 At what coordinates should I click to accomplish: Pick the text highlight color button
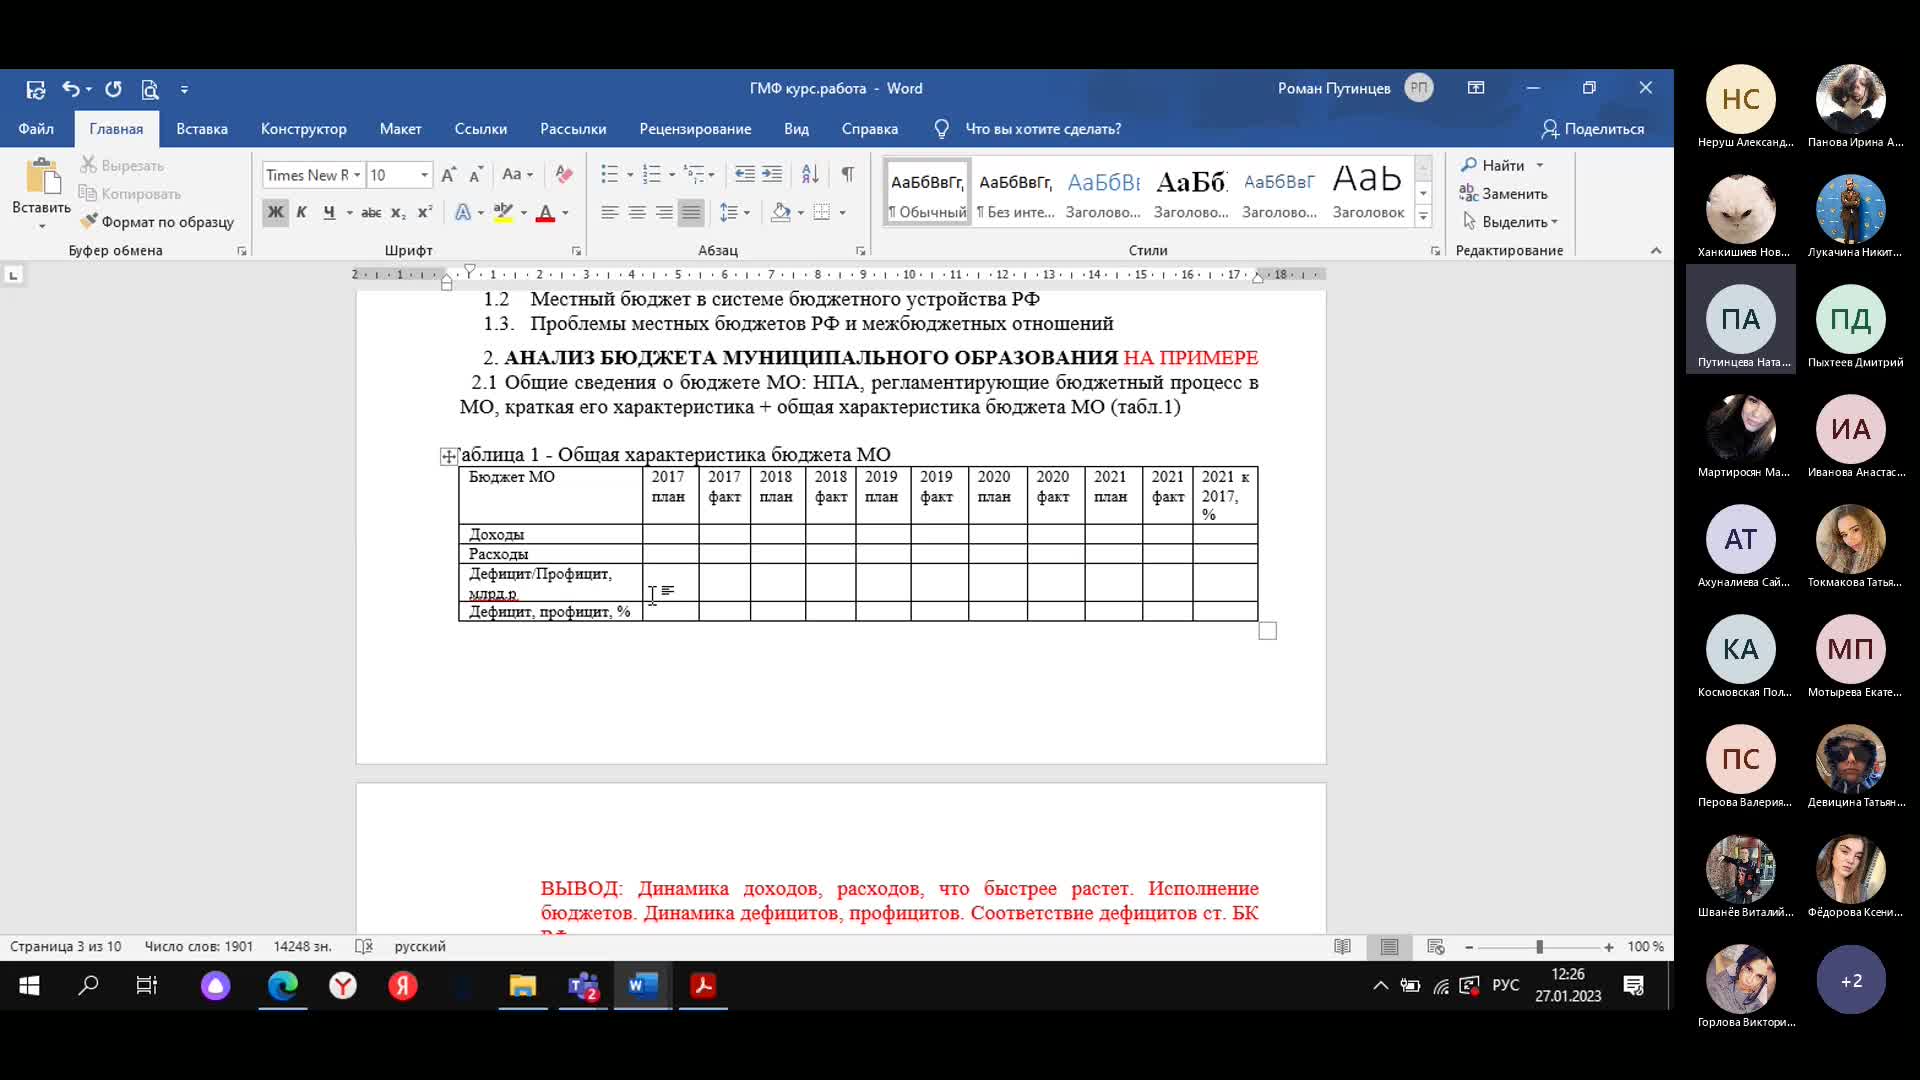[x=503, y=212]
